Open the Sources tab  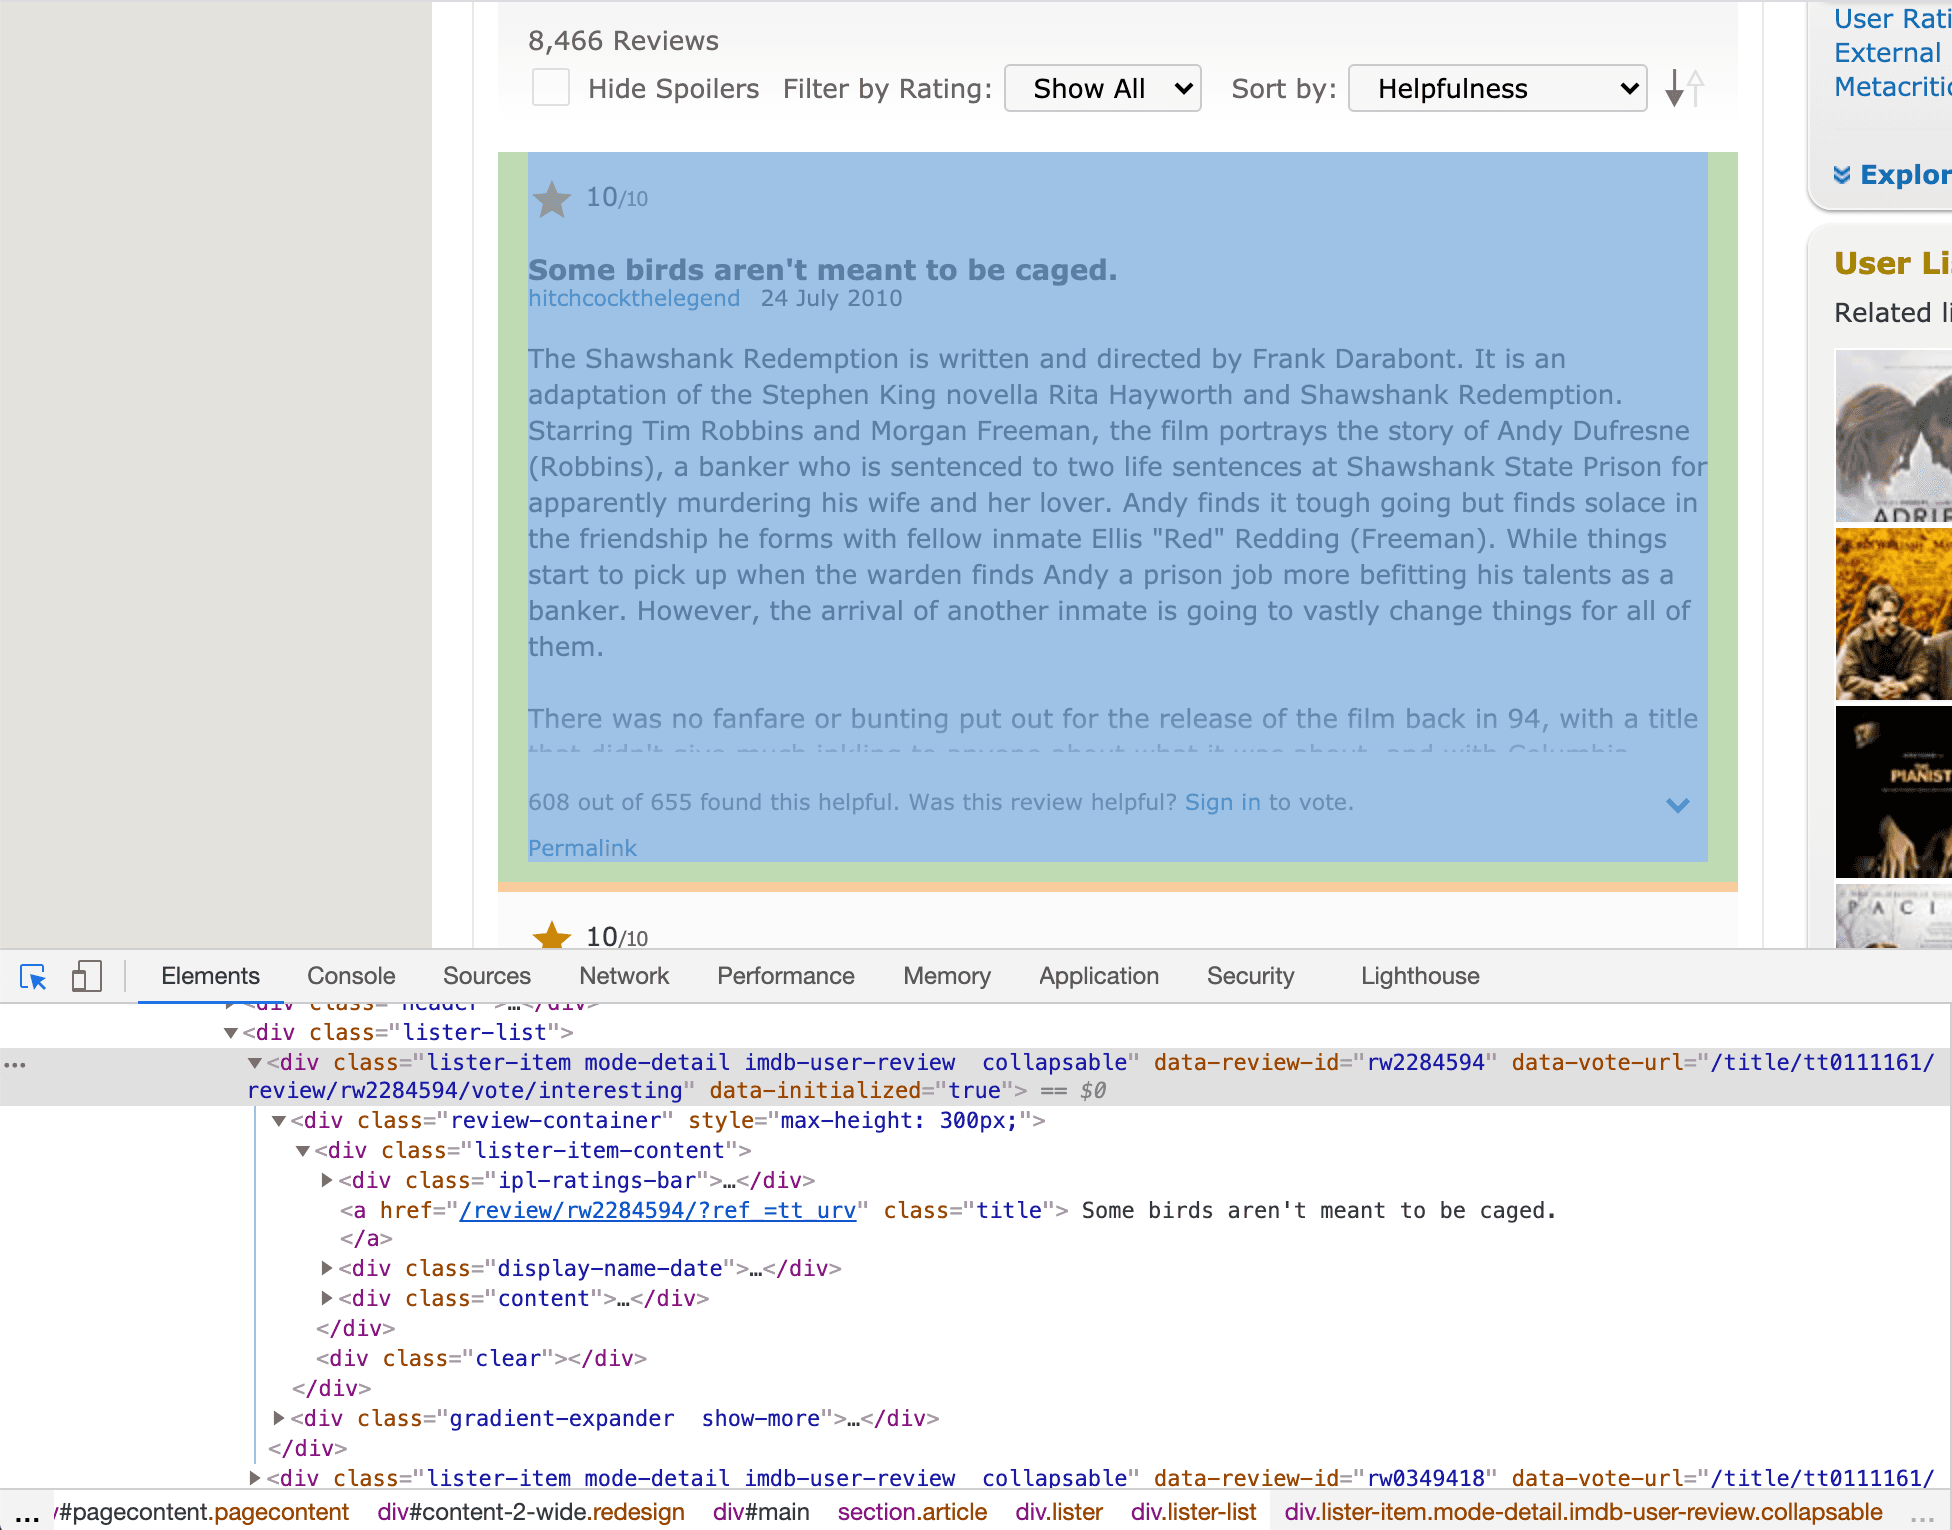487,976
